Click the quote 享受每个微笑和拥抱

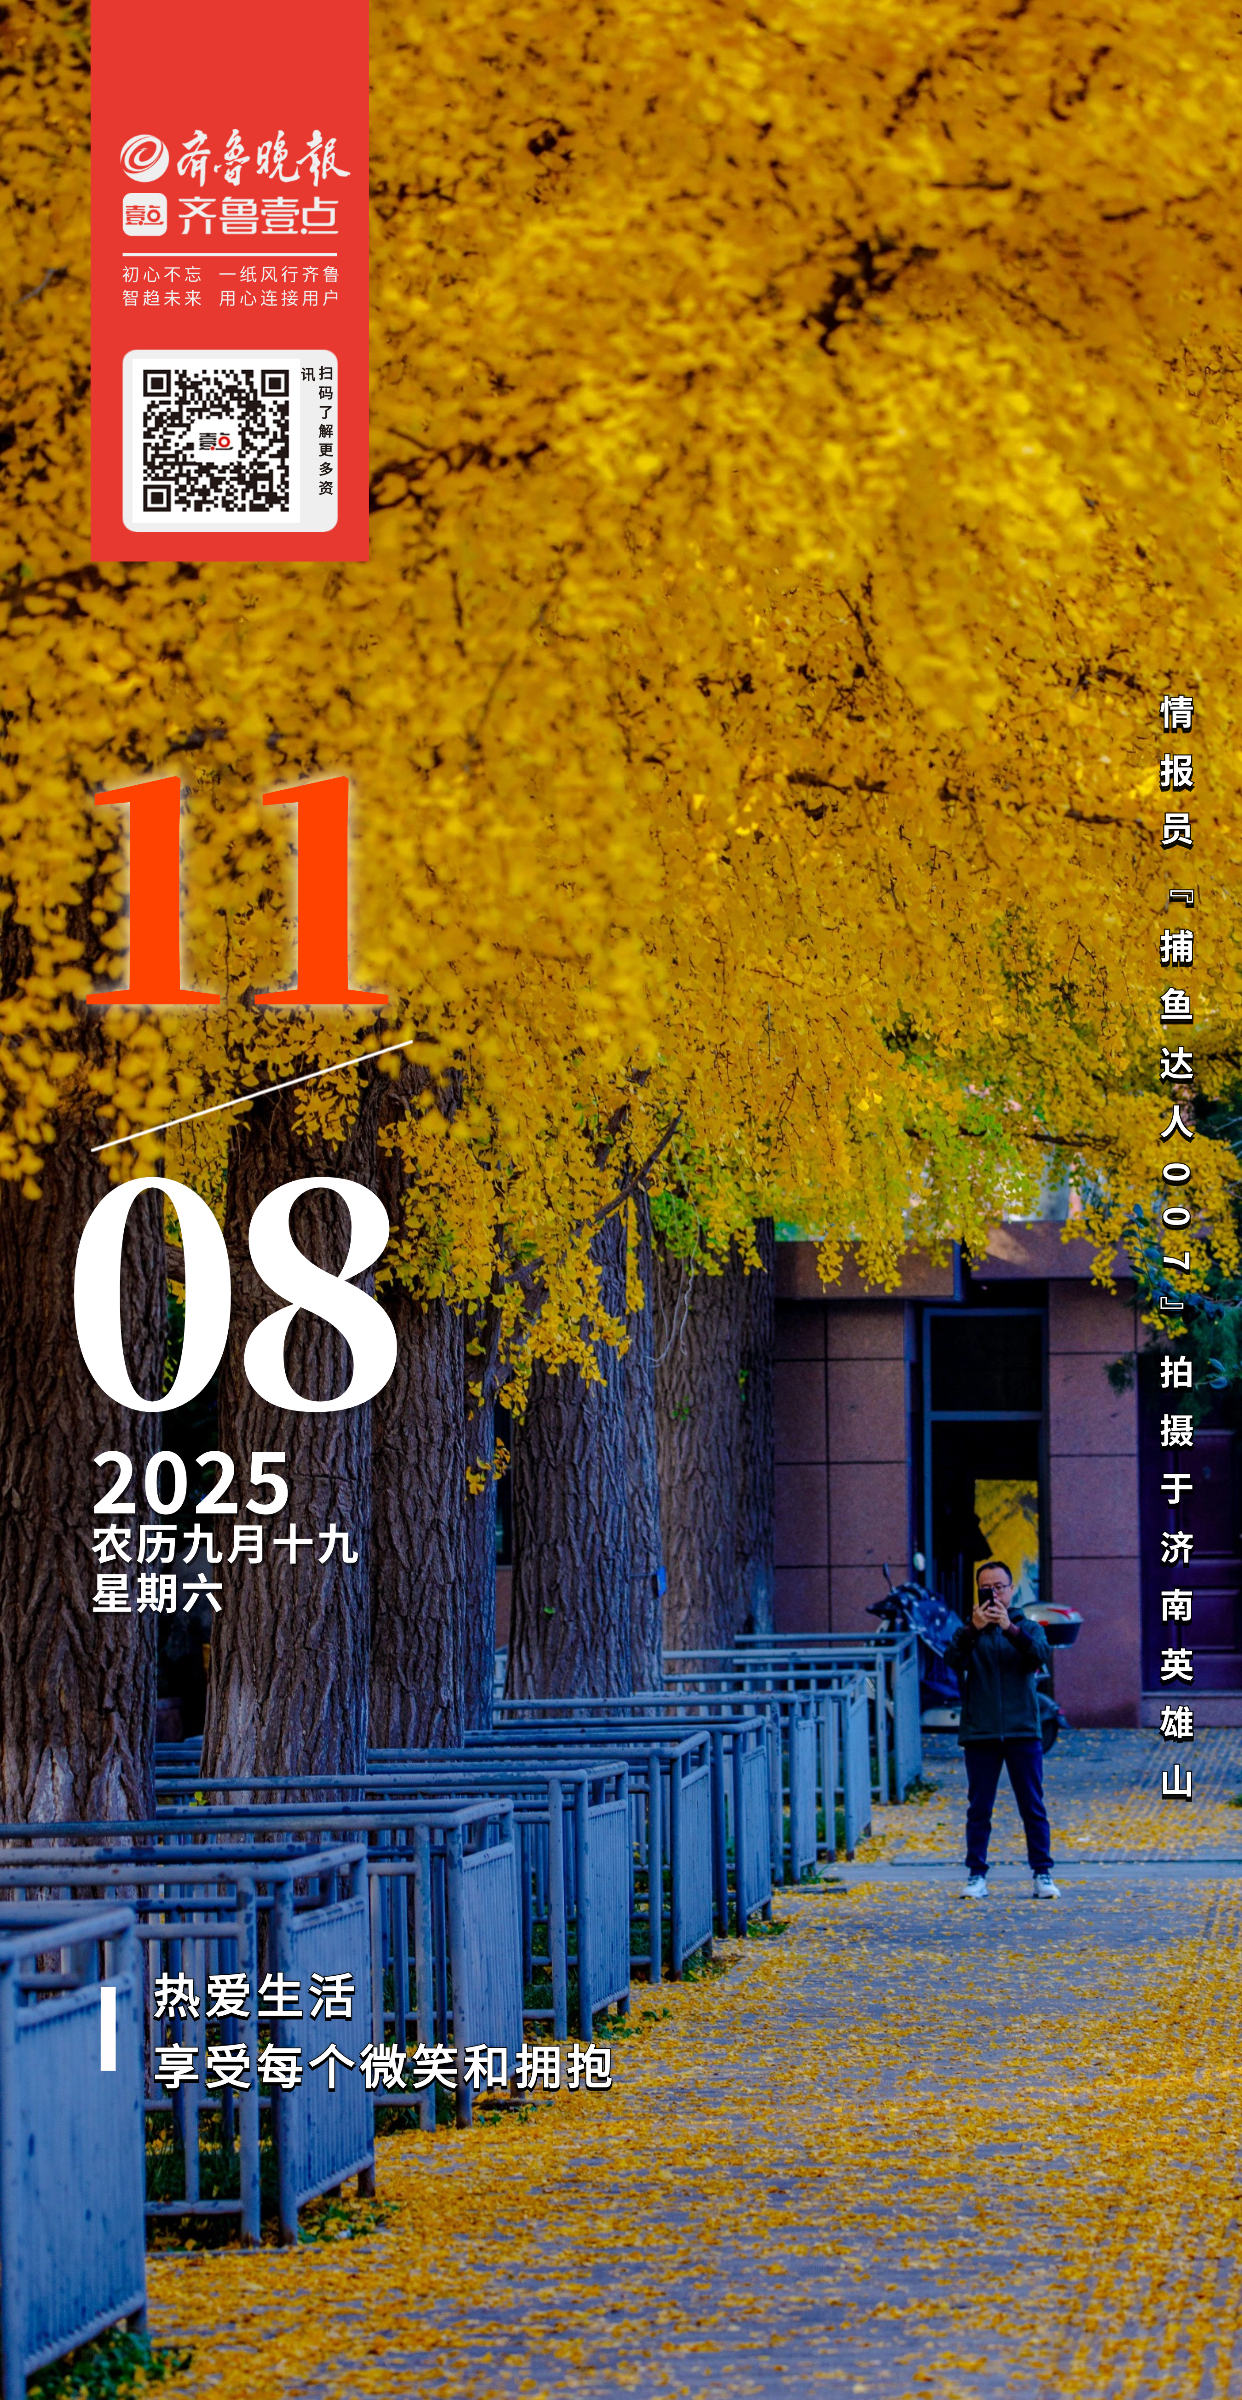(383, 2067)
